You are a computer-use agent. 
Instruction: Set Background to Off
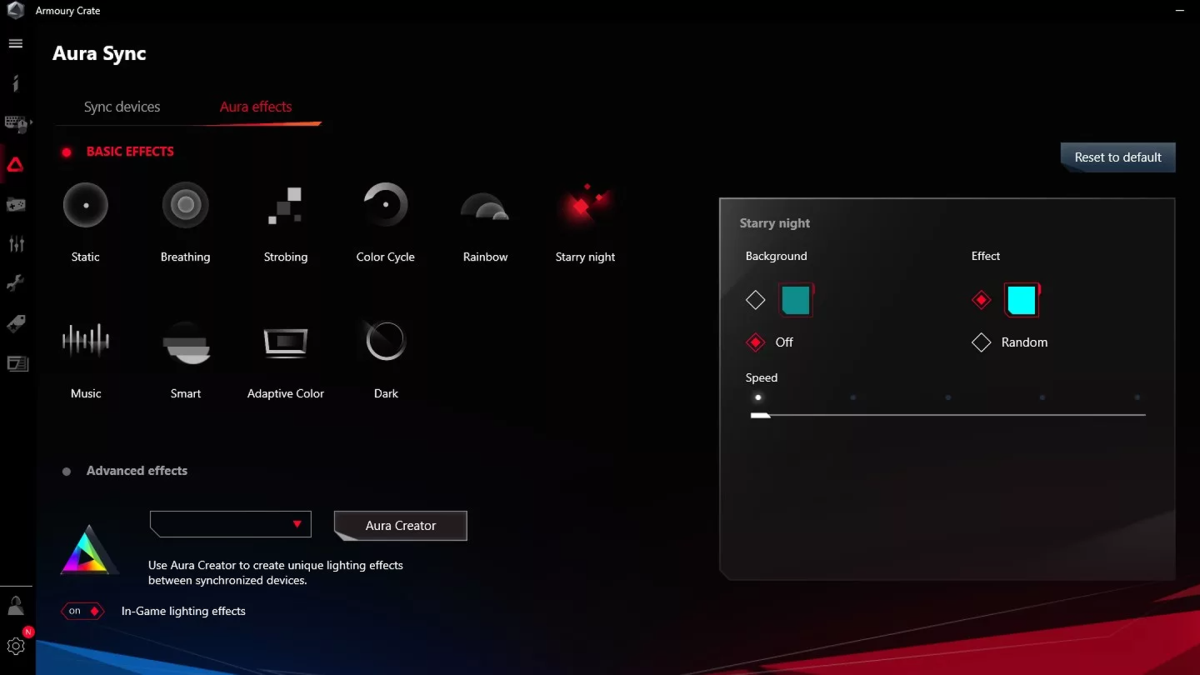756,343
